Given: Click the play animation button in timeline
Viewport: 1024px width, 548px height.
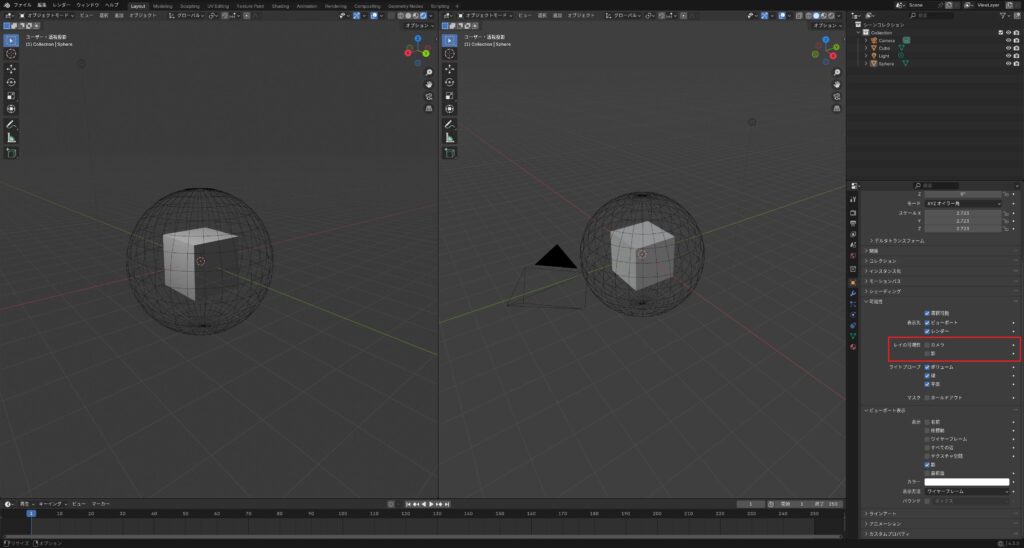Looking at the screenshot, I should [x=431, y=504].
